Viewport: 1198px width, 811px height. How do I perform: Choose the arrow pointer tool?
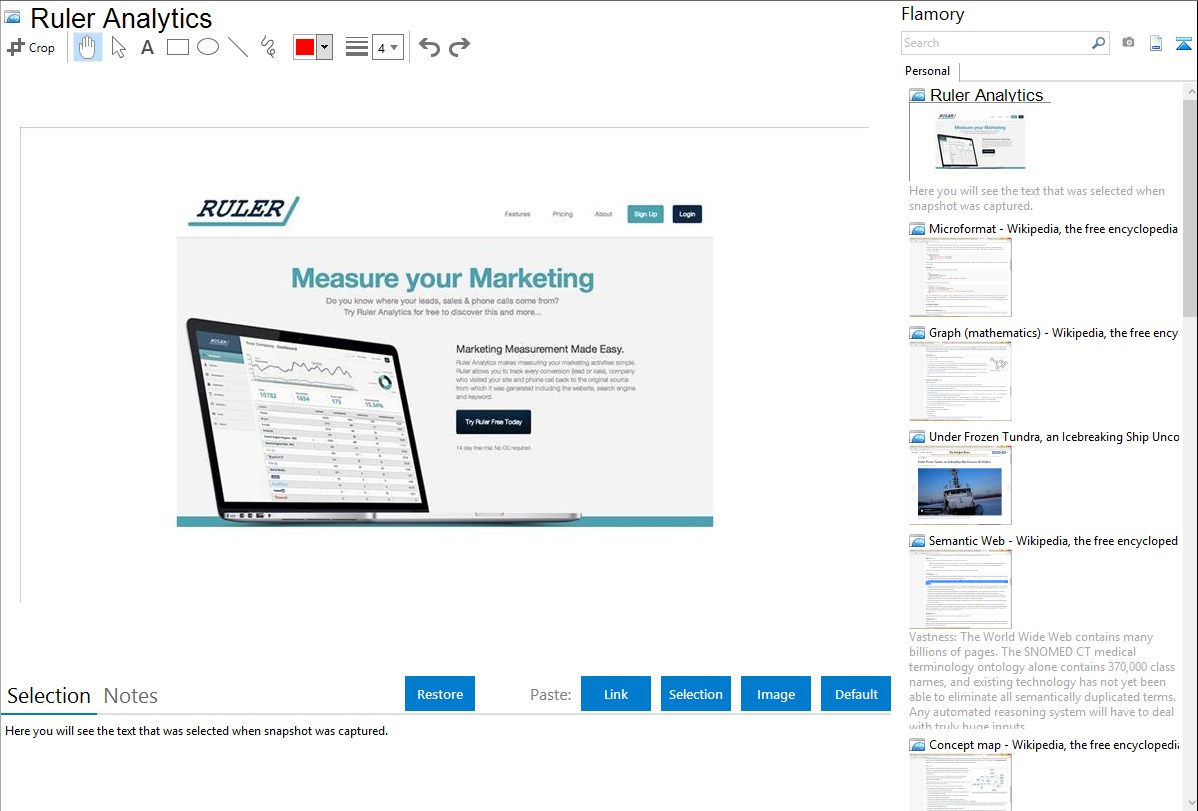pos(118,47)
